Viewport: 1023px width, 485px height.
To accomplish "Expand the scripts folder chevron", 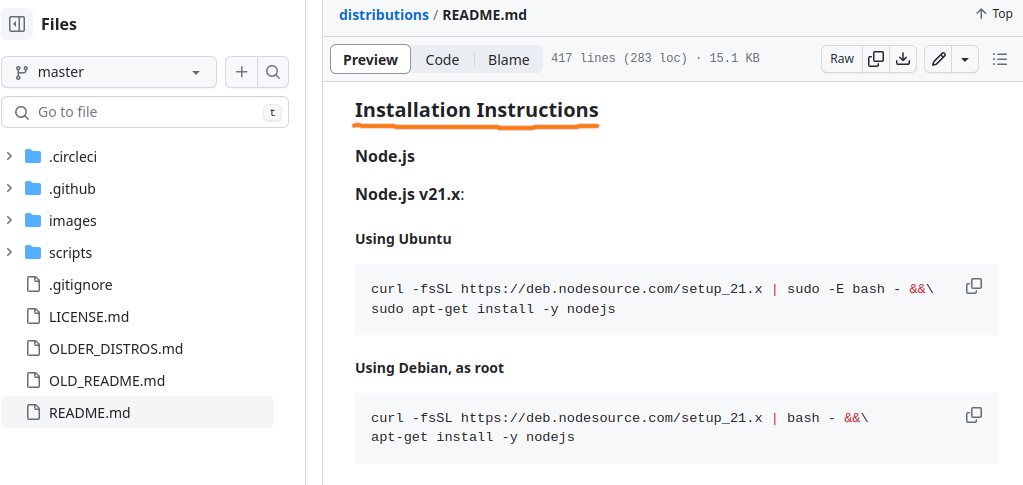I will (x=9, y=252).
